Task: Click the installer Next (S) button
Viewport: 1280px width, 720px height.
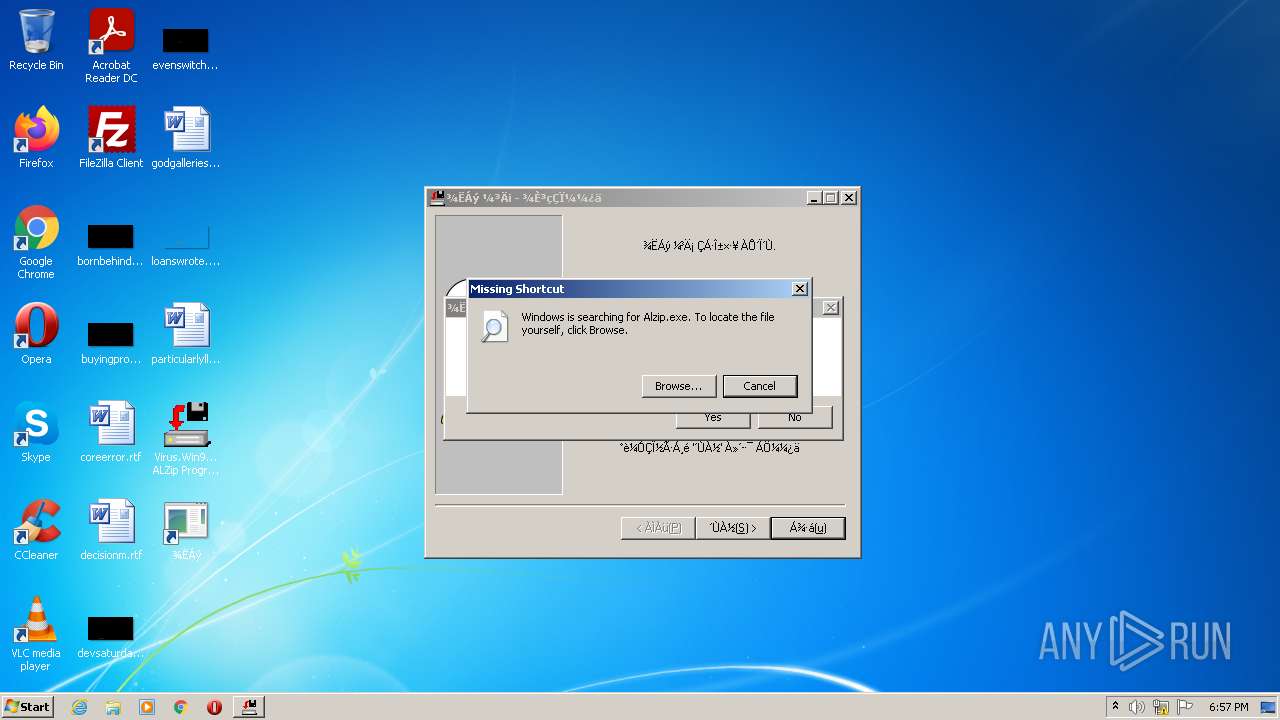Action: click(733, 528)
